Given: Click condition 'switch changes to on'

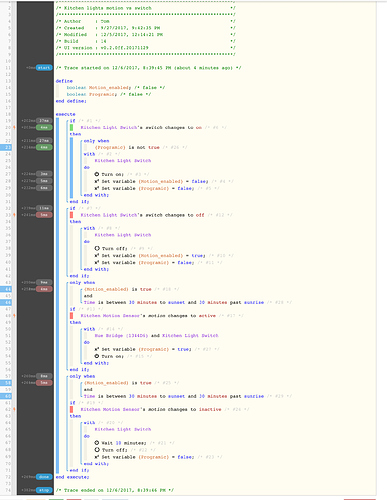Looking at the screenshot, I should click(x=141, y=127).
